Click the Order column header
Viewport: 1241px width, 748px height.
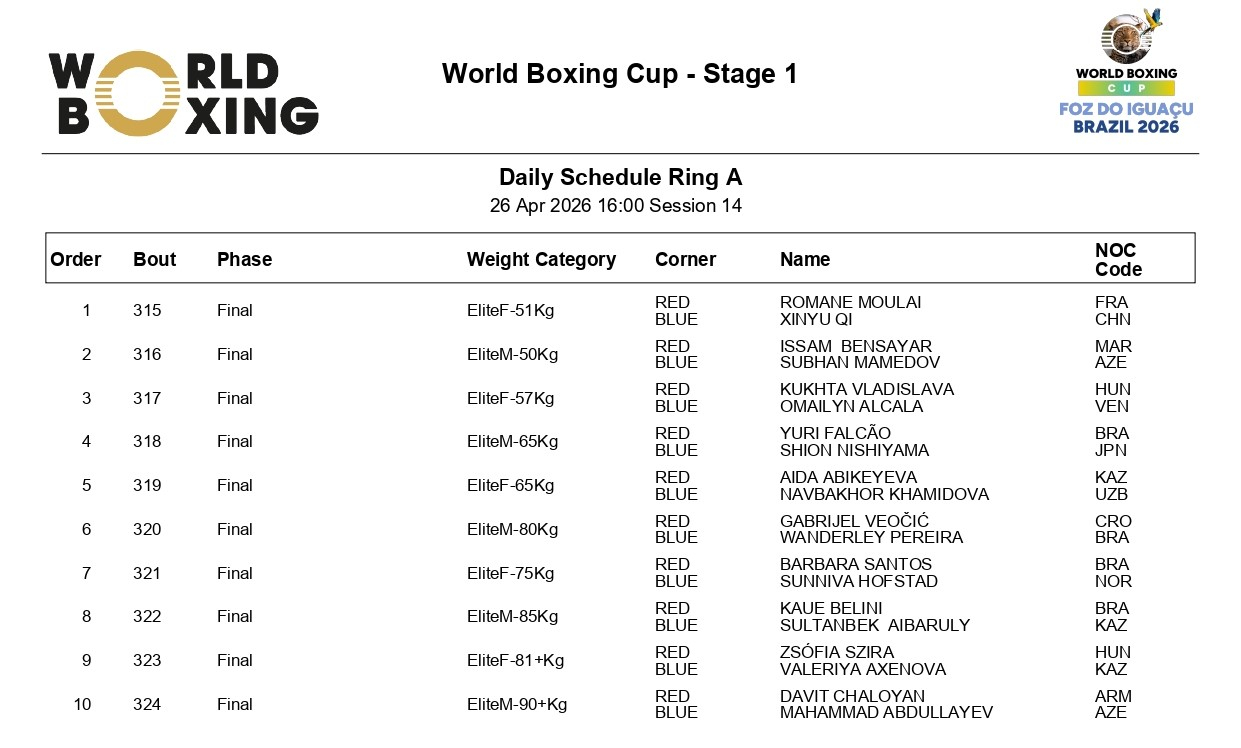76,259
